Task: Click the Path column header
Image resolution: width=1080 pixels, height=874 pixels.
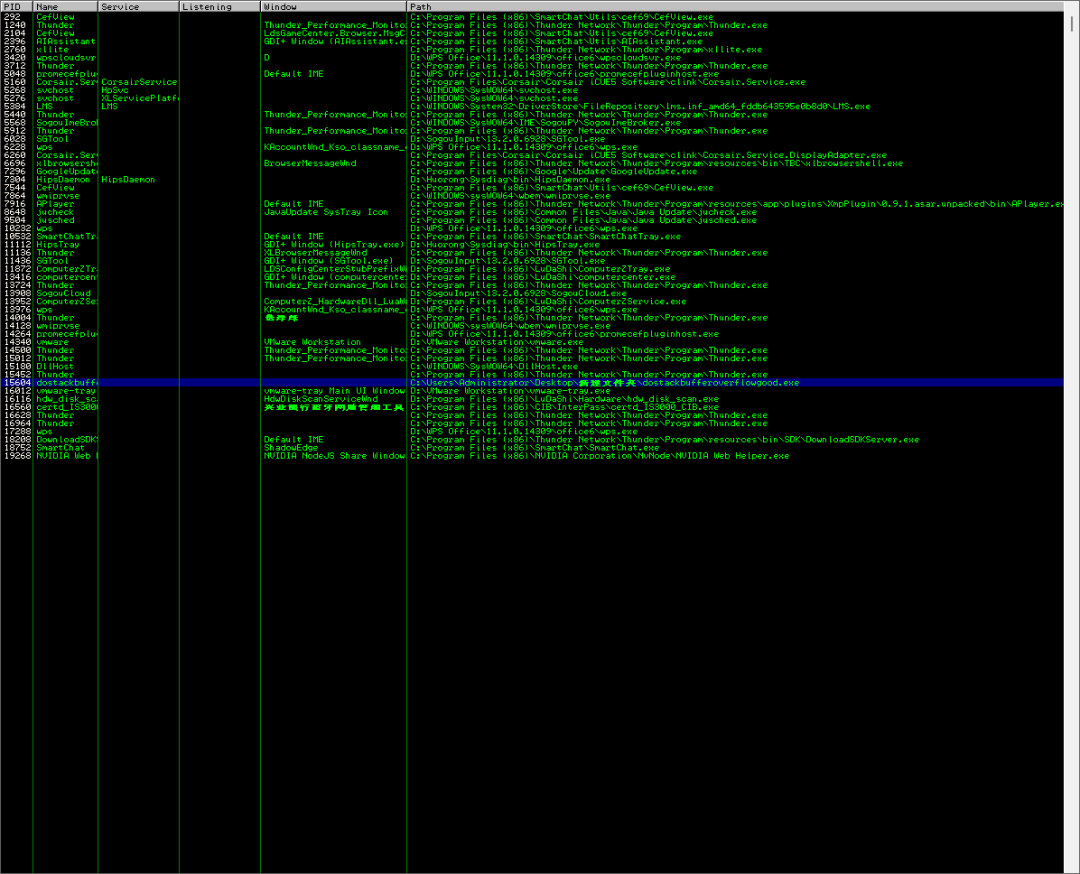Action: click(735, 6)
